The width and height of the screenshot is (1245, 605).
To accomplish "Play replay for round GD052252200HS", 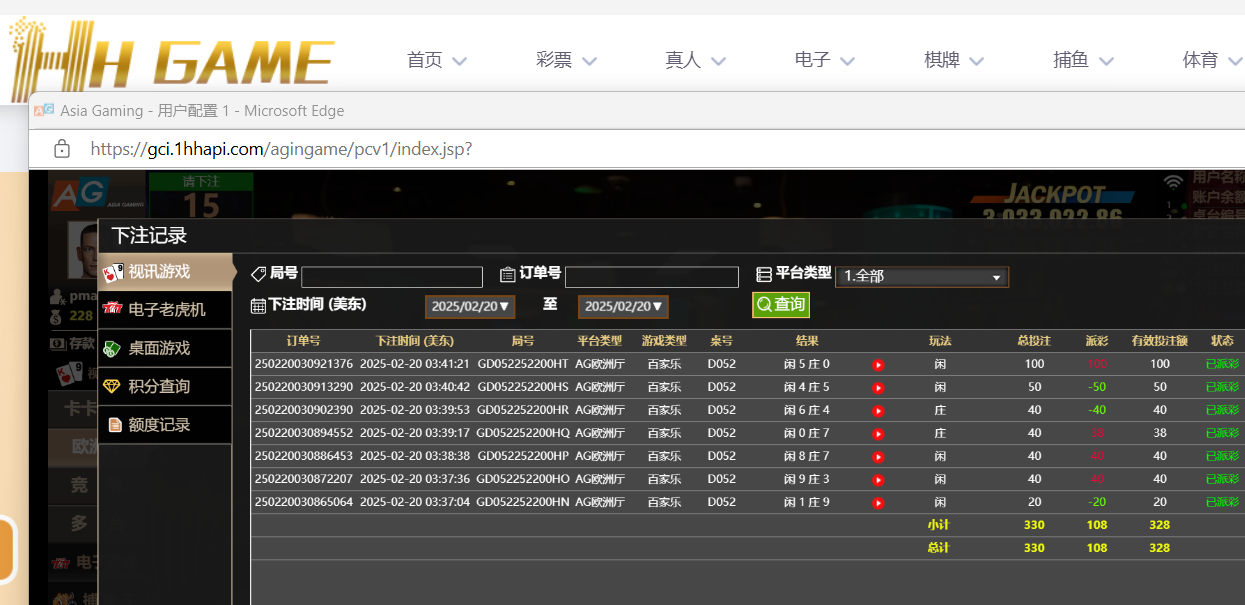I will tap(878, 388).
